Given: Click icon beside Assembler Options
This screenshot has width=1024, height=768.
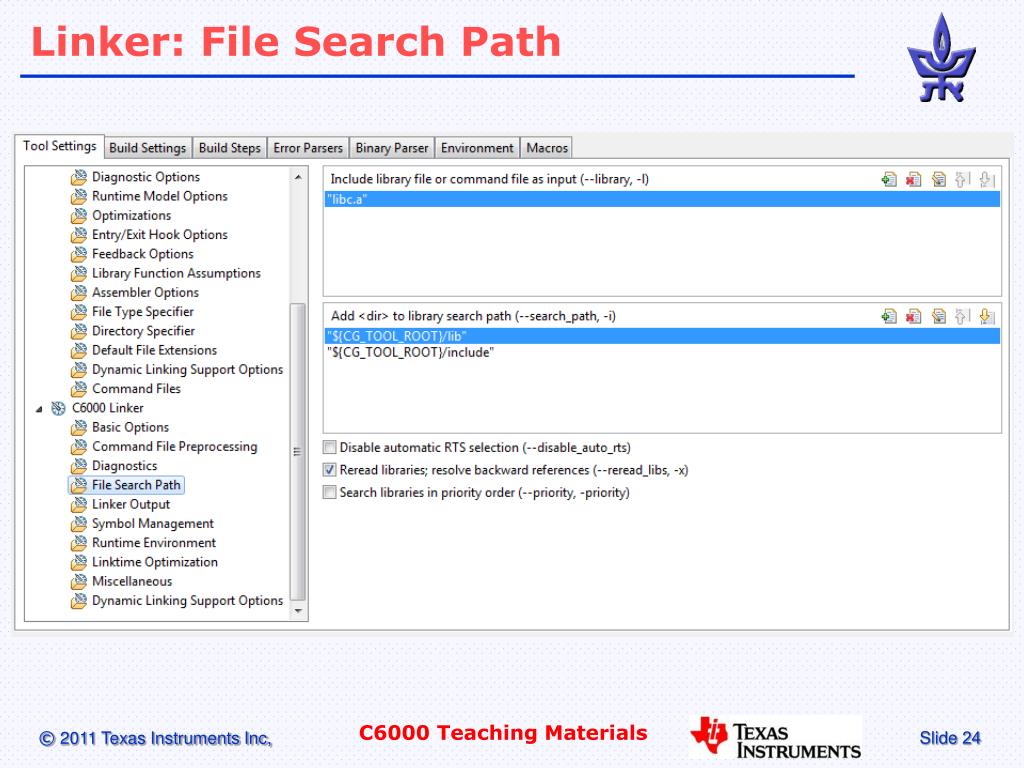Looking at the screenshot, I should coord(78,293).
